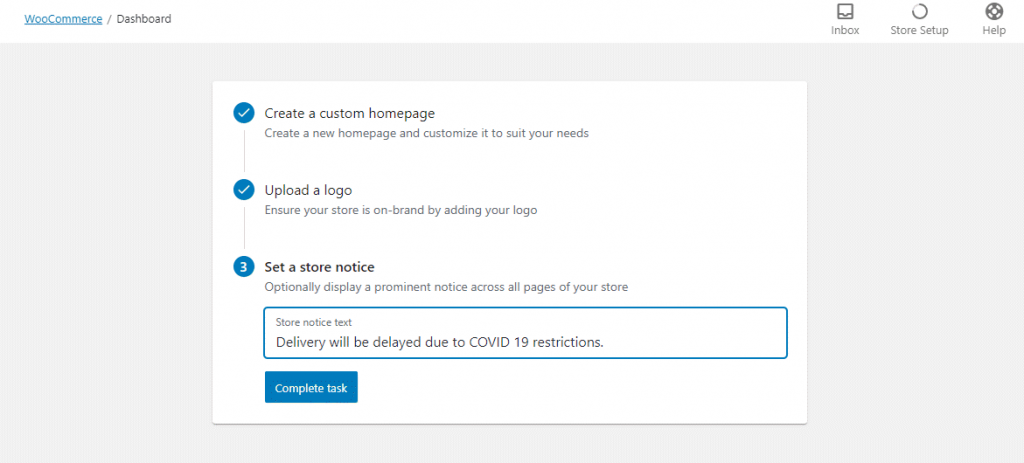Image resolution: width=1024 pixels, height=463 pixels.
Task: Click the Help label text
Action: click(x=994, y=31)
